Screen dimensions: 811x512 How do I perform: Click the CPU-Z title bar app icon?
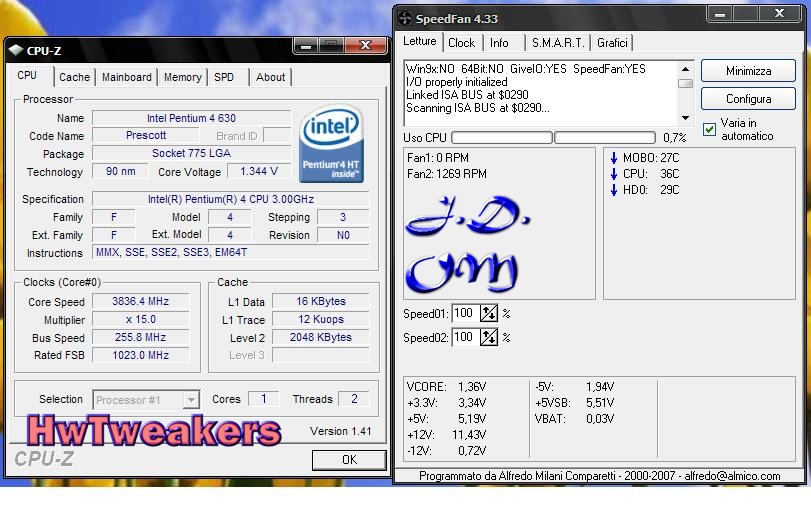click(15, 50)
